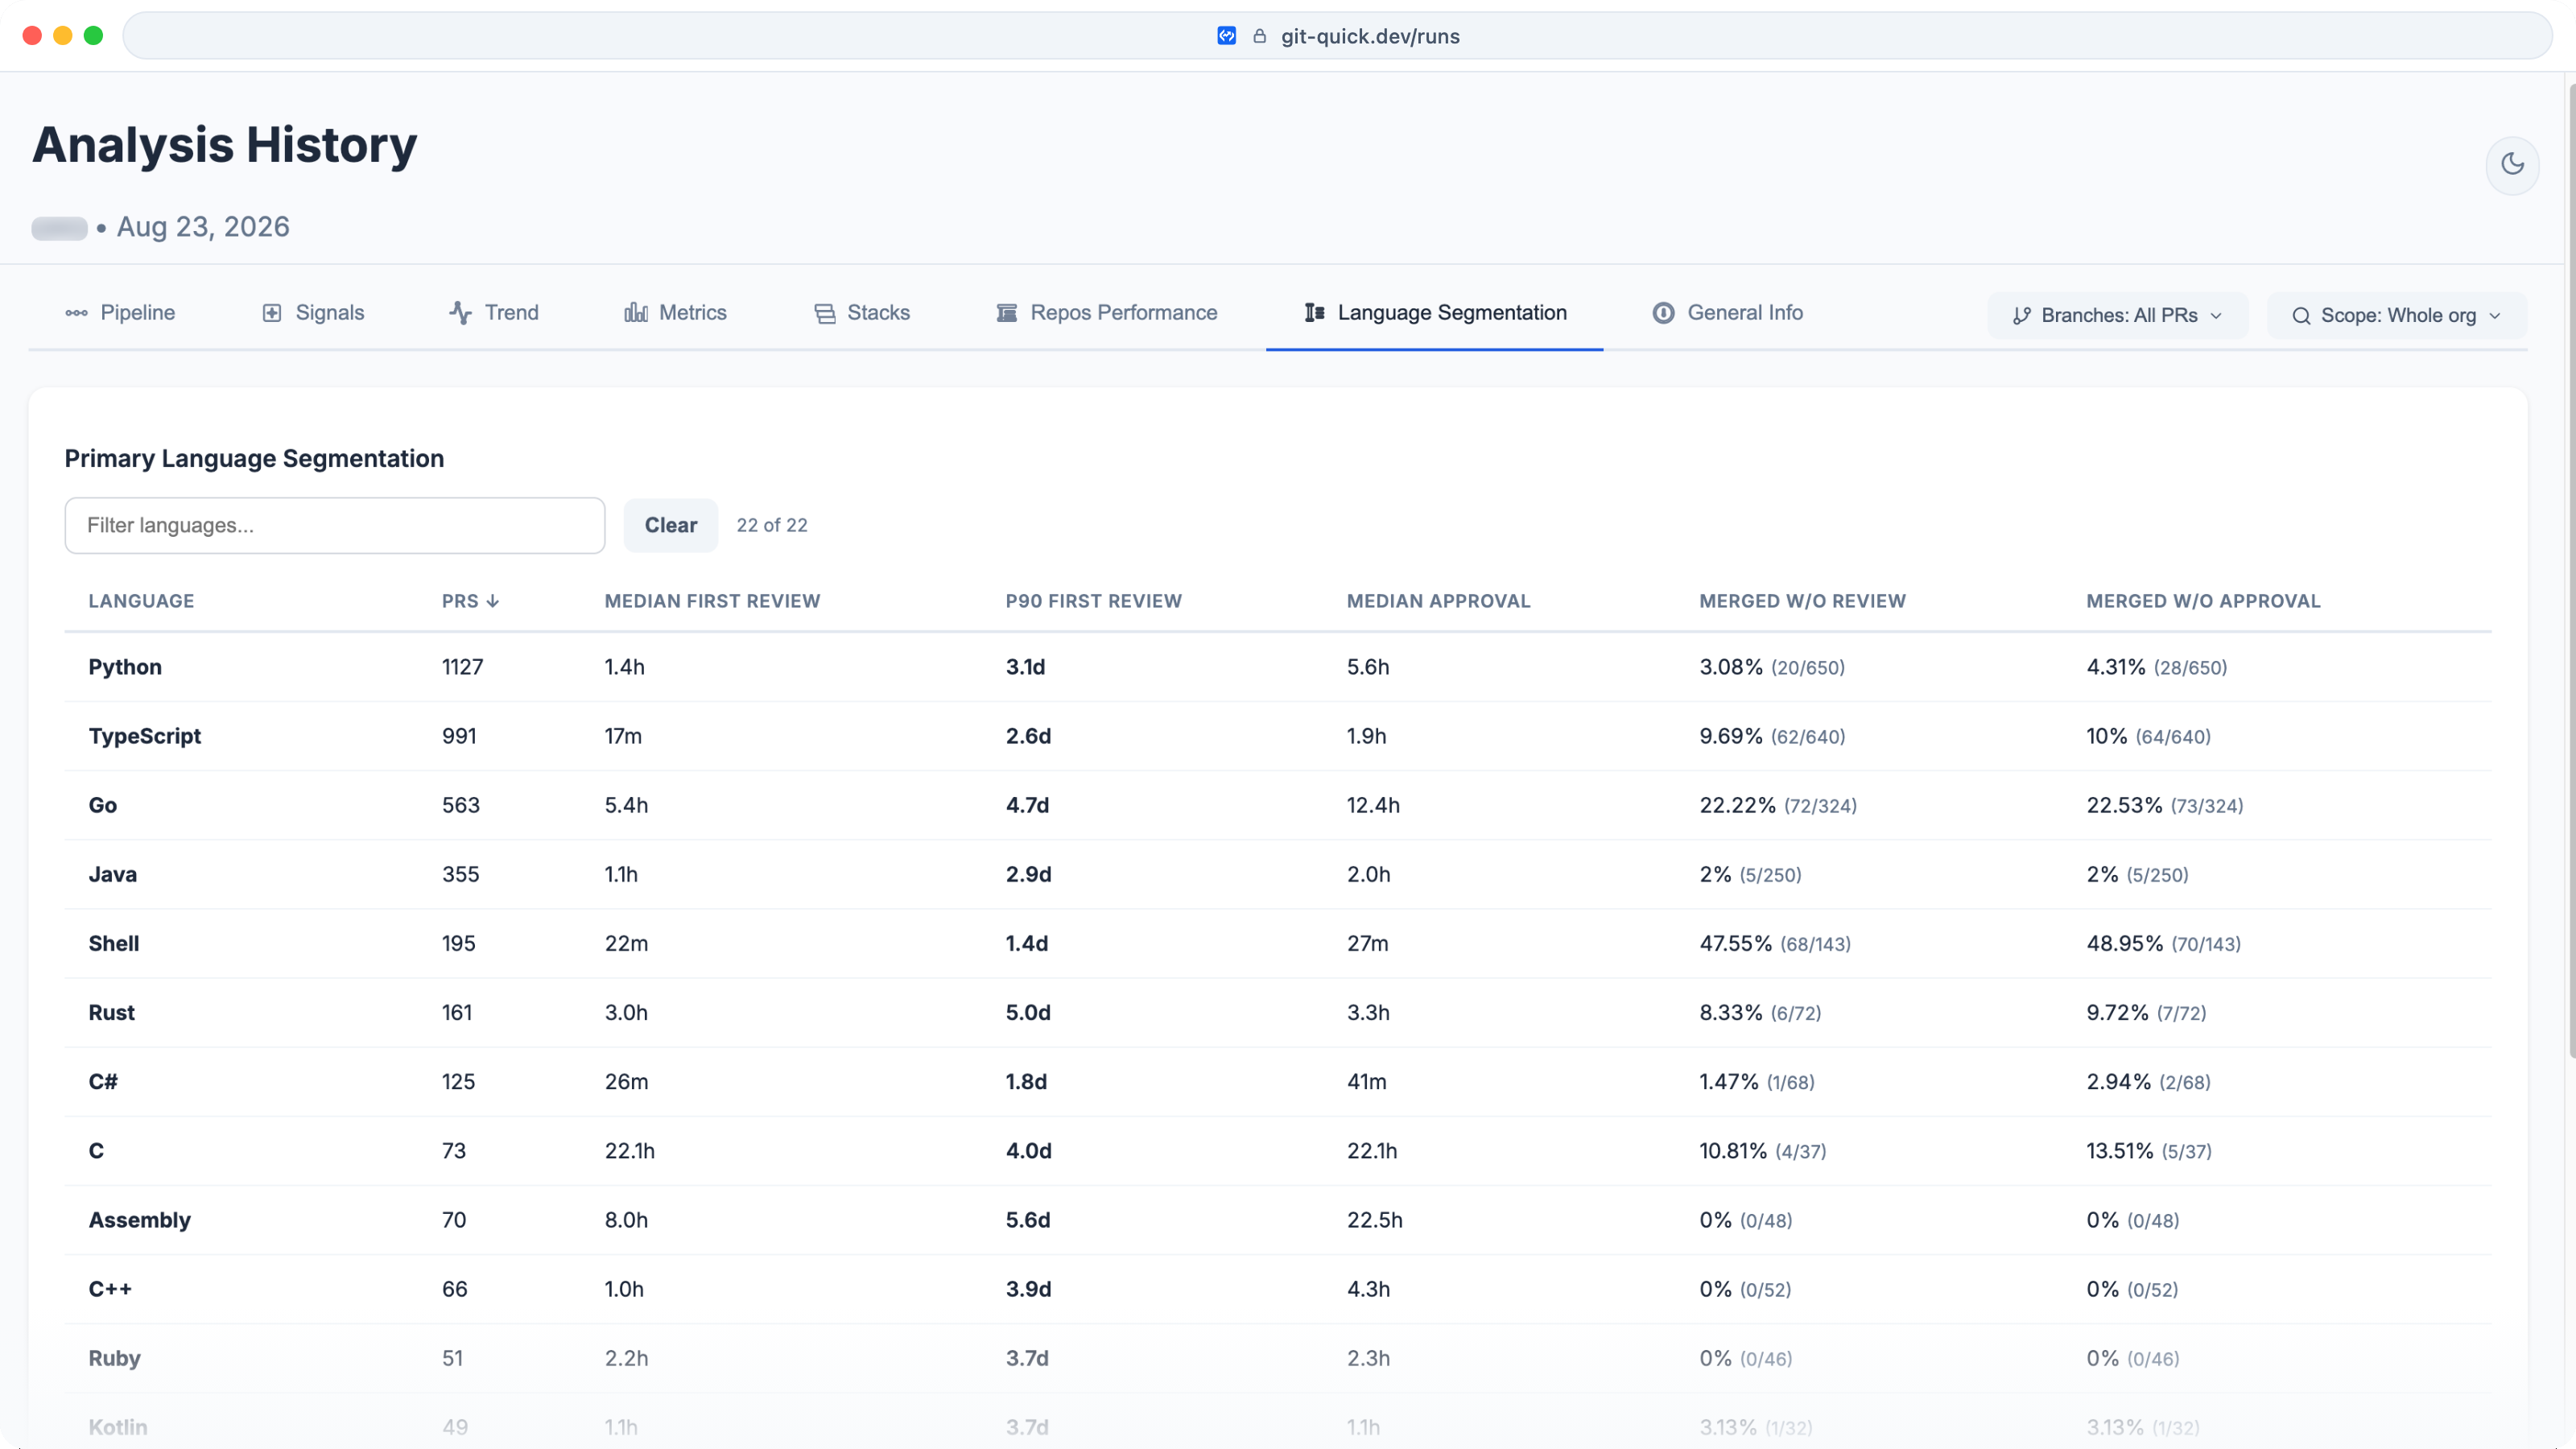2576x1449 pixels.
Task: Click Shell's 47.55% merged without review value
Action: [x=1735, y=943]
